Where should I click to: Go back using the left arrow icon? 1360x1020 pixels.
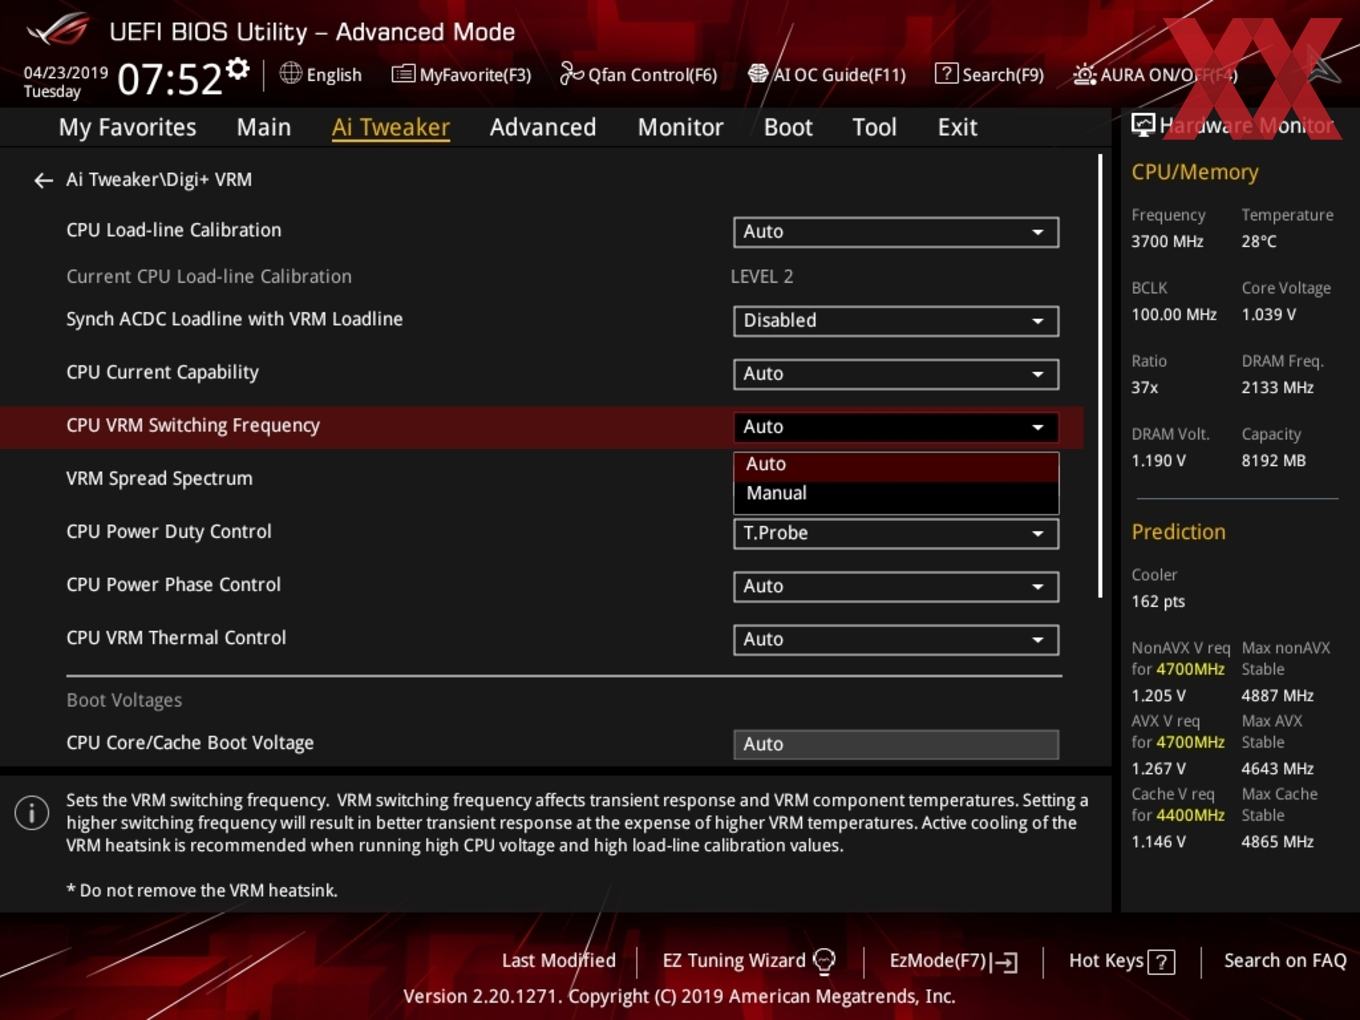click(x=43, y=180)
